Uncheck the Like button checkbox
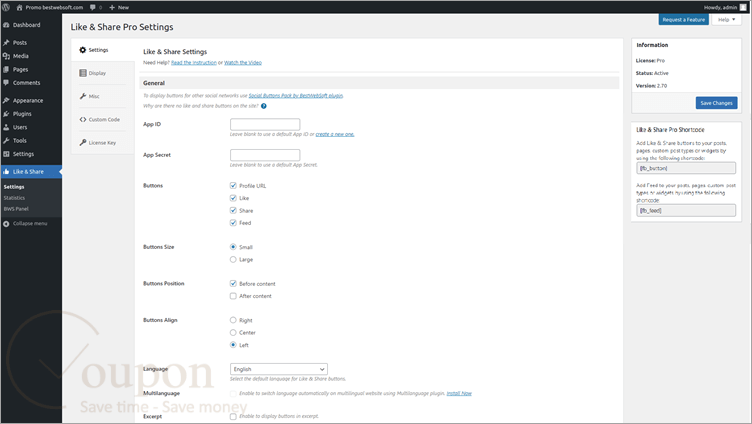 tap(233, 198)
